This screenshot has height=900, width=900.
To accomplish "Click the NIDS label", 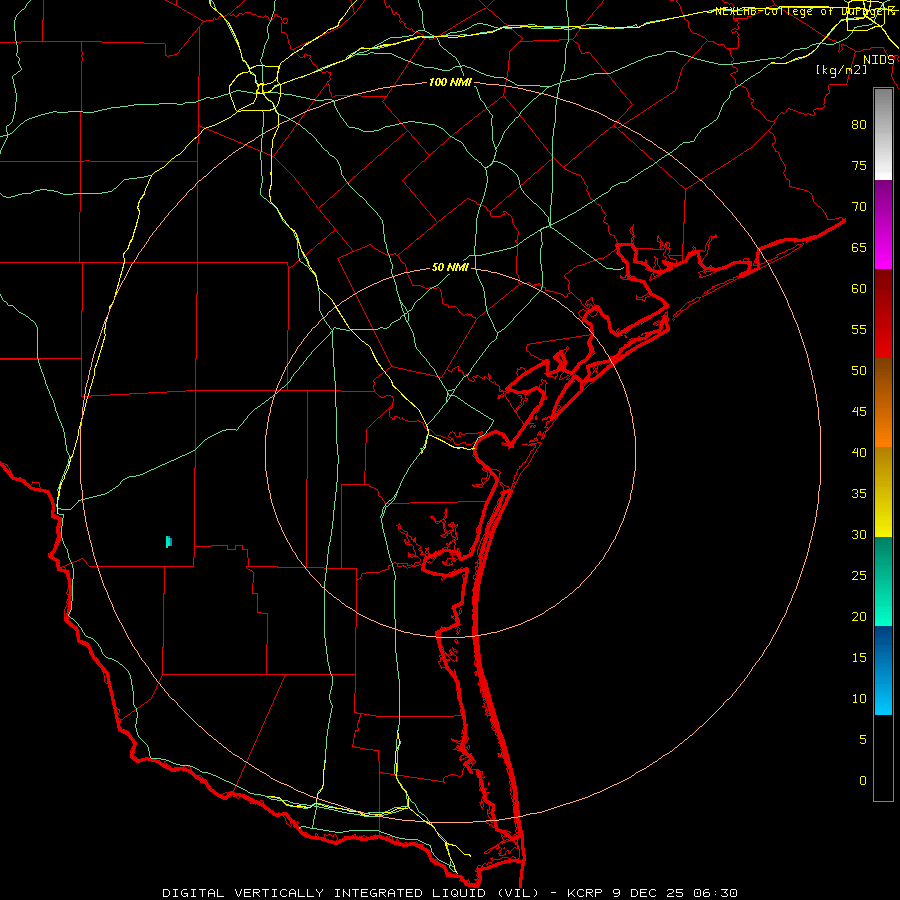I will click(879, 60).
